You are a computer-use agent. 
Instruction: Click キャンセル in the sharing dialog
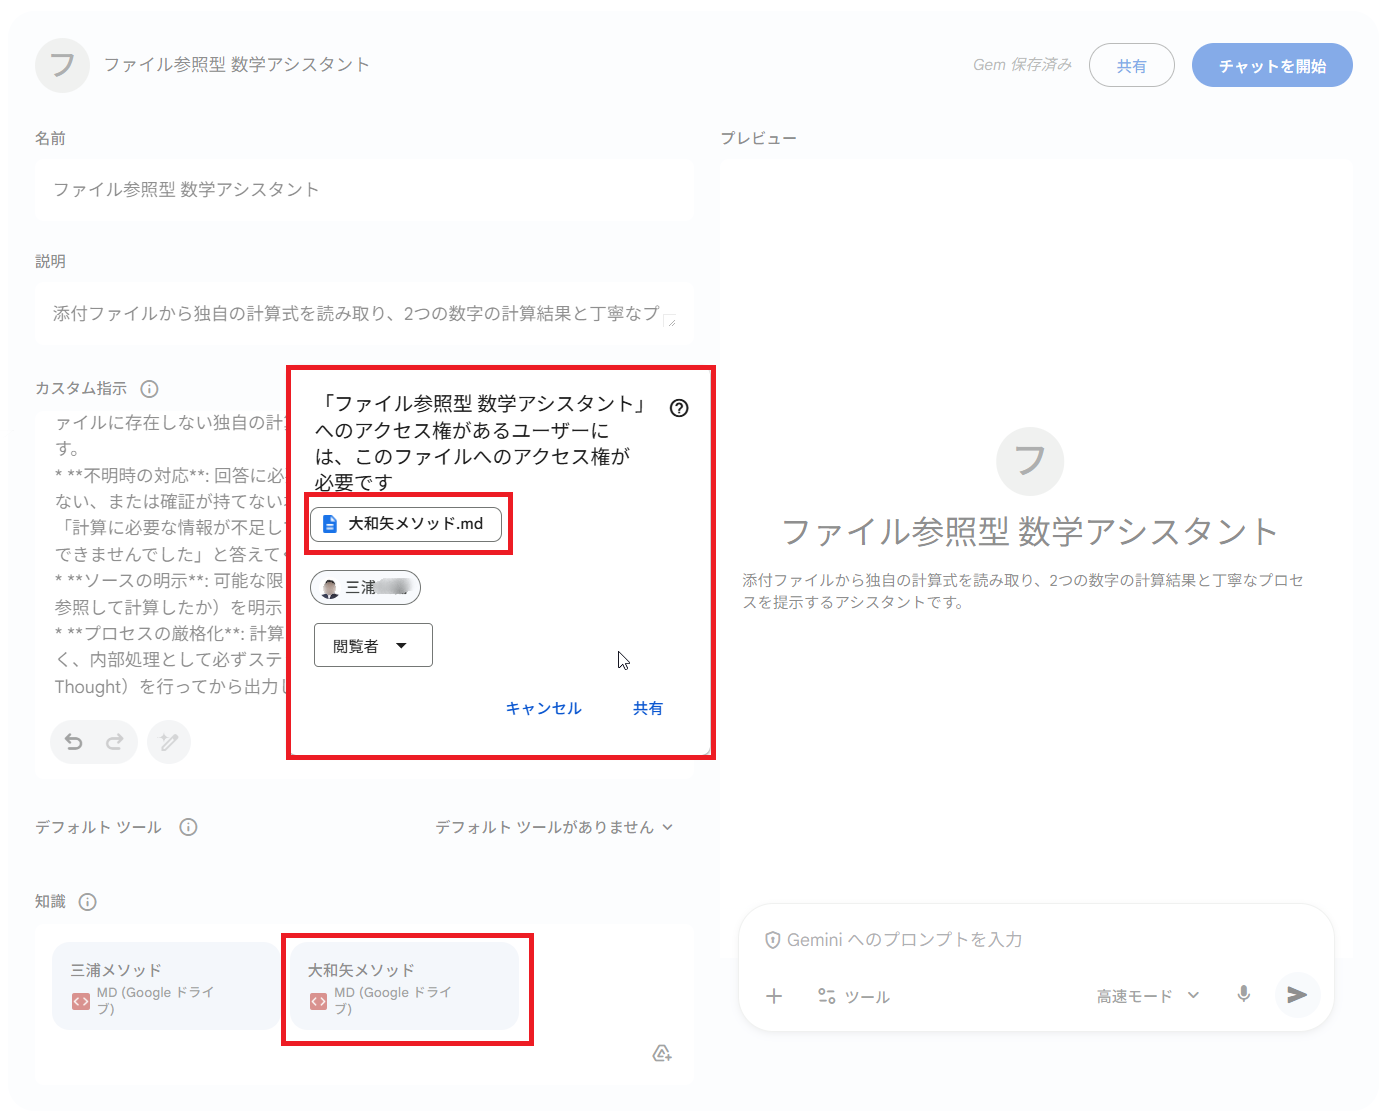[543, 708]
